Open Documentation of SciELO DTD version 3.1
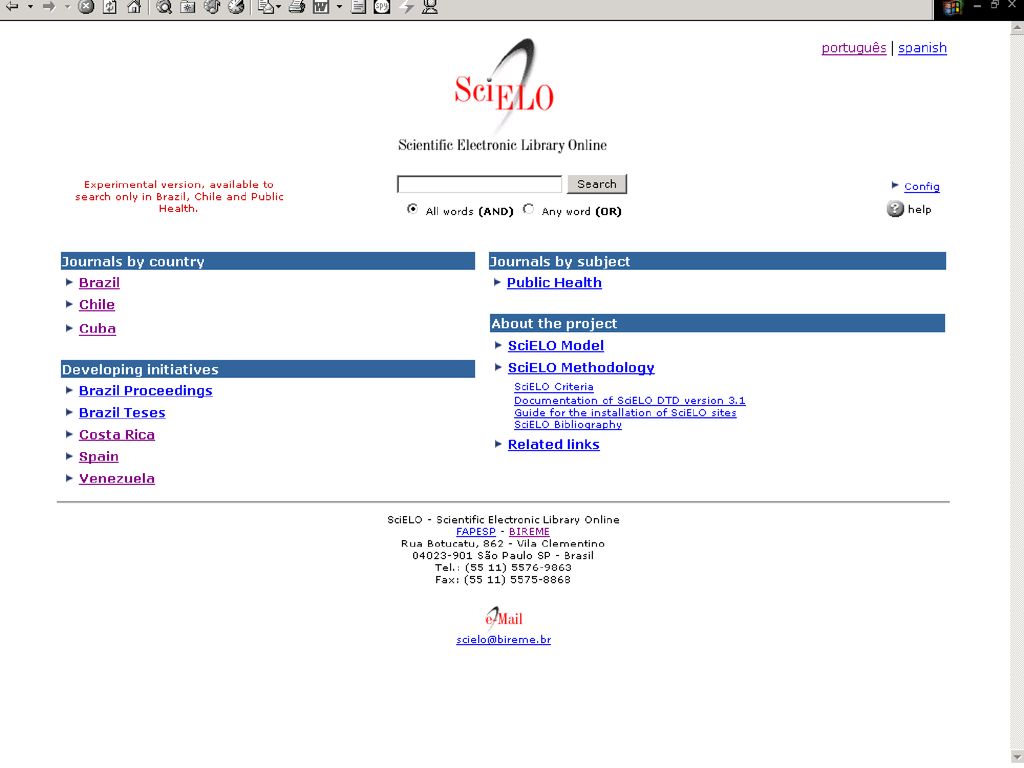The image size is (1024, 768). click(x=630, y=400)
